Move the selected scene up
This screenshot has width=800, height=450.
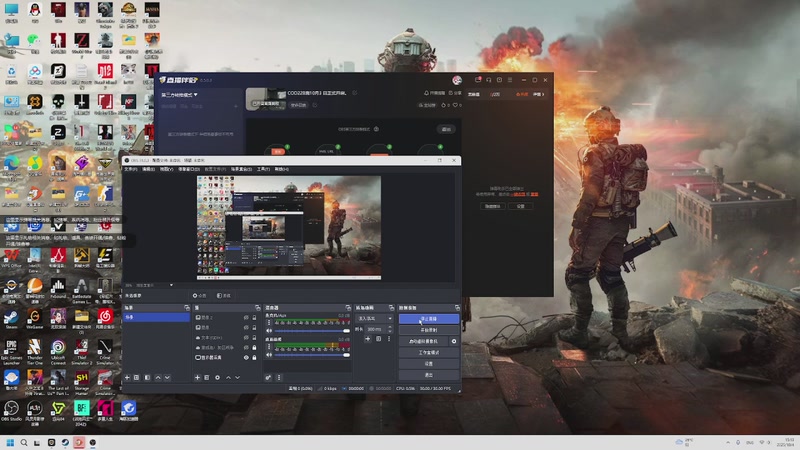[x=158, y=378]
